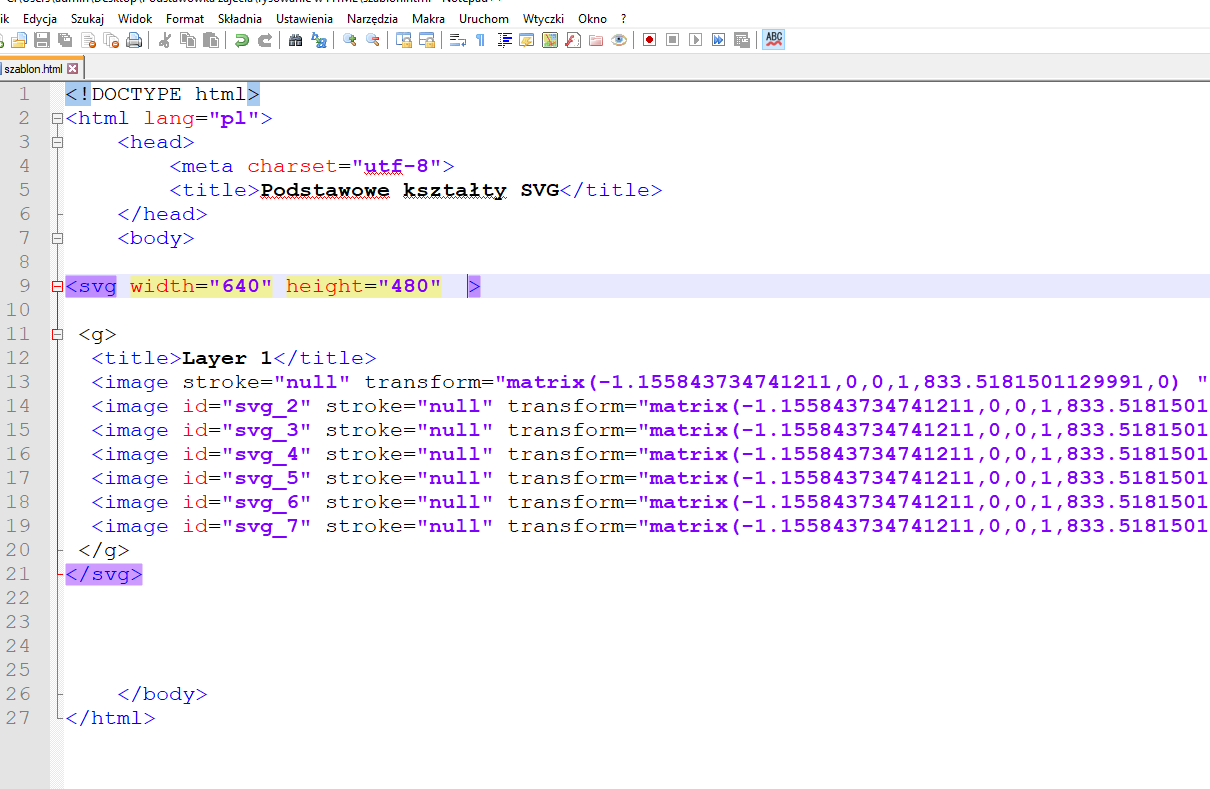Close the current document via toolbar
The image size is (1210, 789).
click(x=88, y=40)
